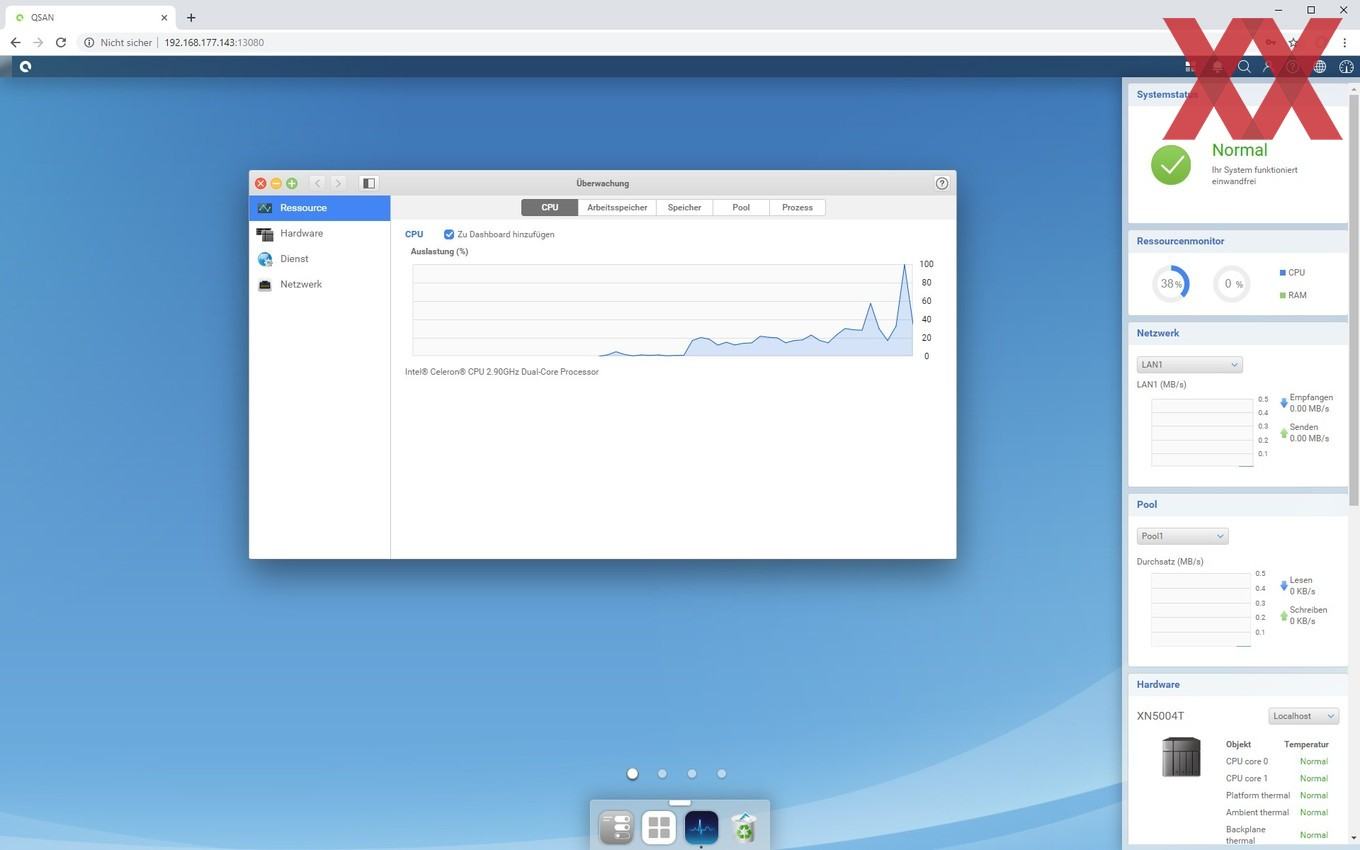Screen dimensions: 1360x850
Task: Click the 'Ambient thermal' row
Action: point(1277,812)
